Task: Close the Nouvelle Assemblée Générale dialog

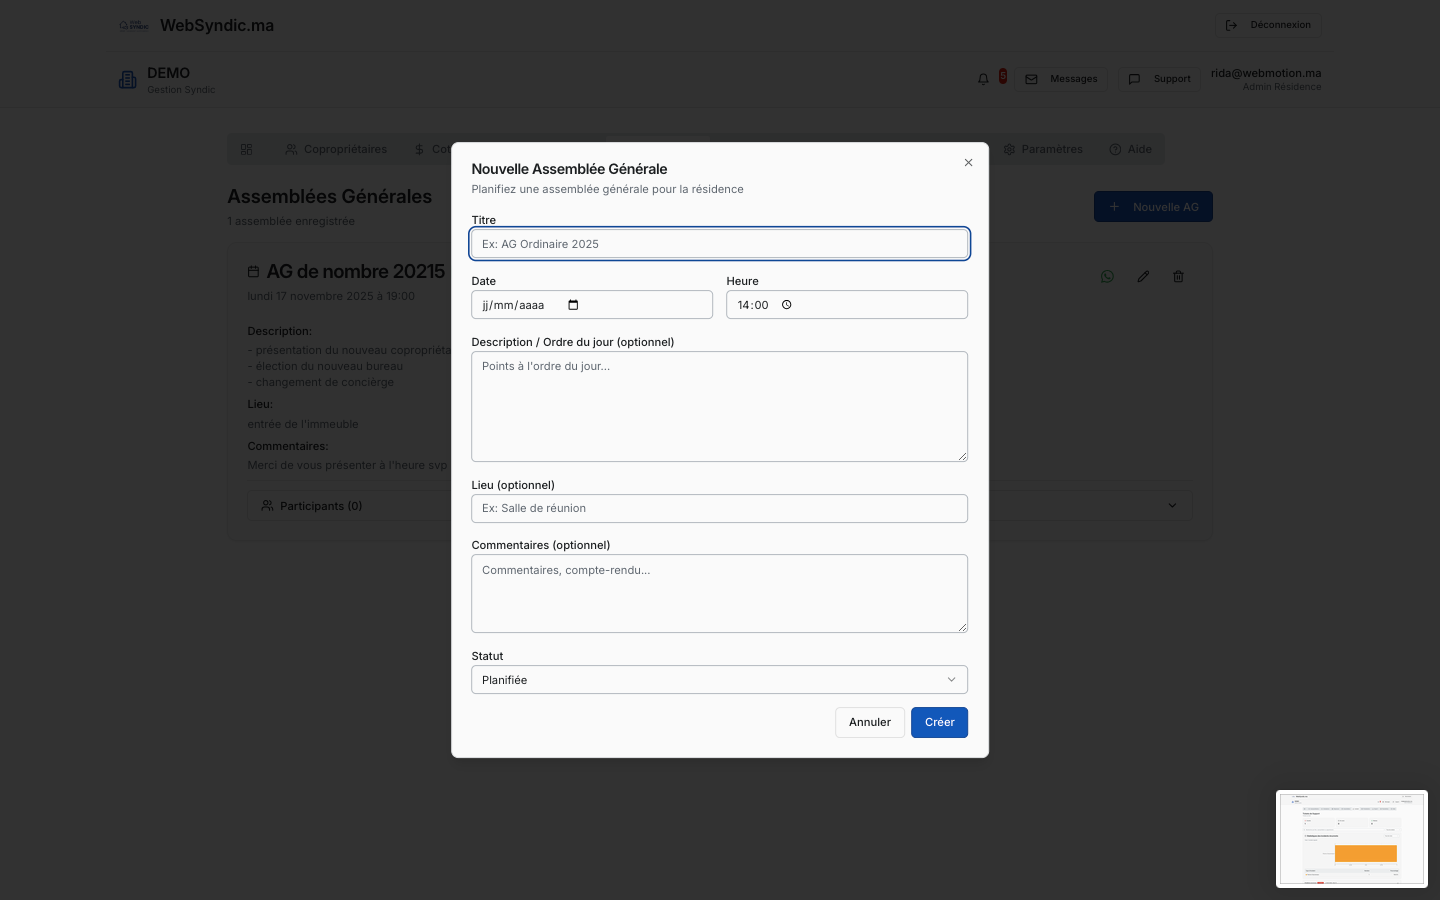Action: click(968, 162)
